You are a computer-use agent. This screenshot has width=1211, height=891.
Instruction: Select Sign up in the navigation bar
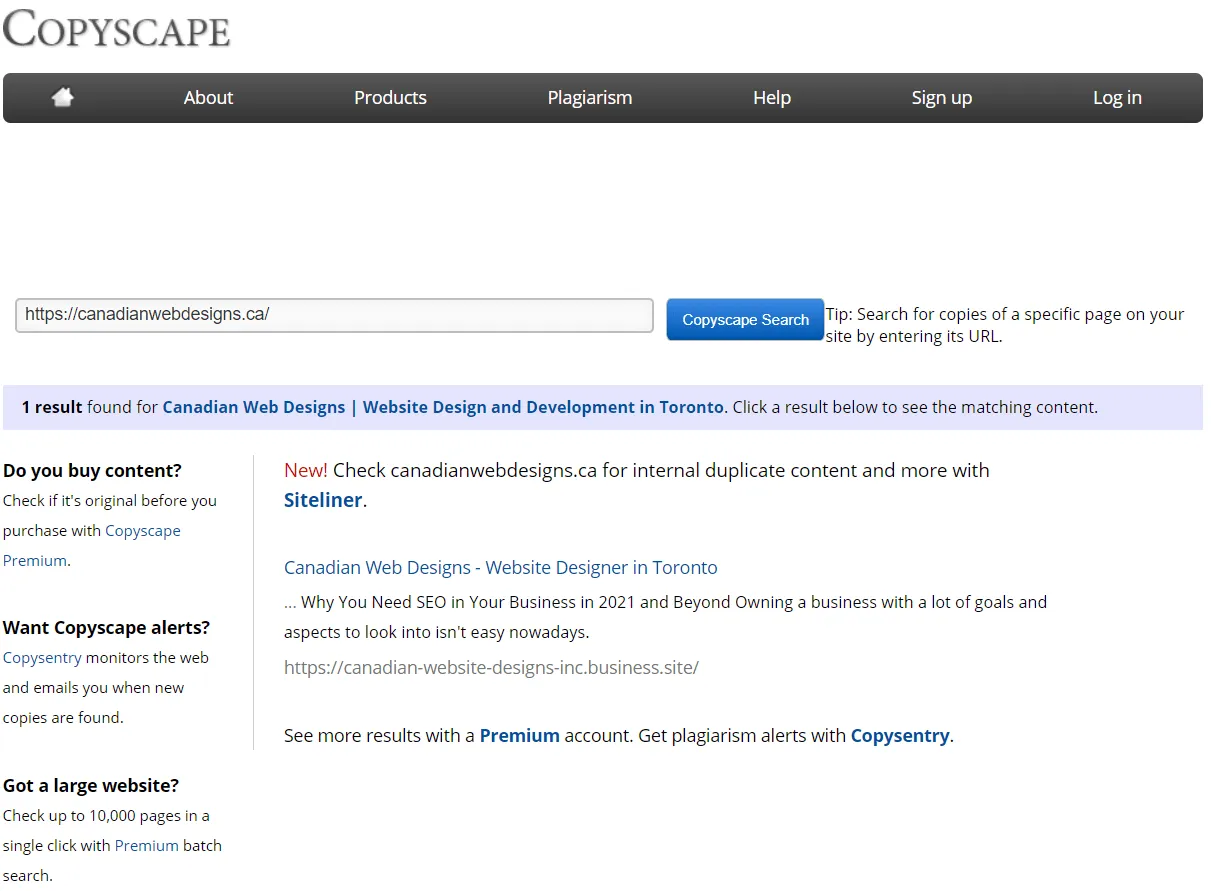tap(941, 97)
